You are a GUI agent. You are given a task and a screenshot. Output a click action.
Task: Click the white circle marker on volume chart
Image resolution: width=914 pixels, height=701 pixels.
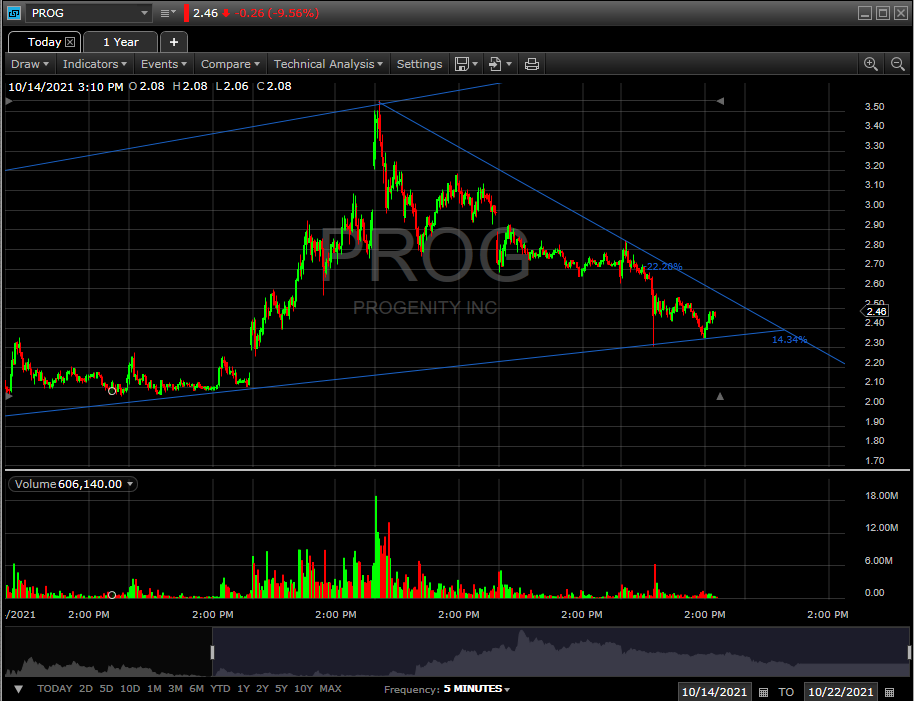pos(112,595)
